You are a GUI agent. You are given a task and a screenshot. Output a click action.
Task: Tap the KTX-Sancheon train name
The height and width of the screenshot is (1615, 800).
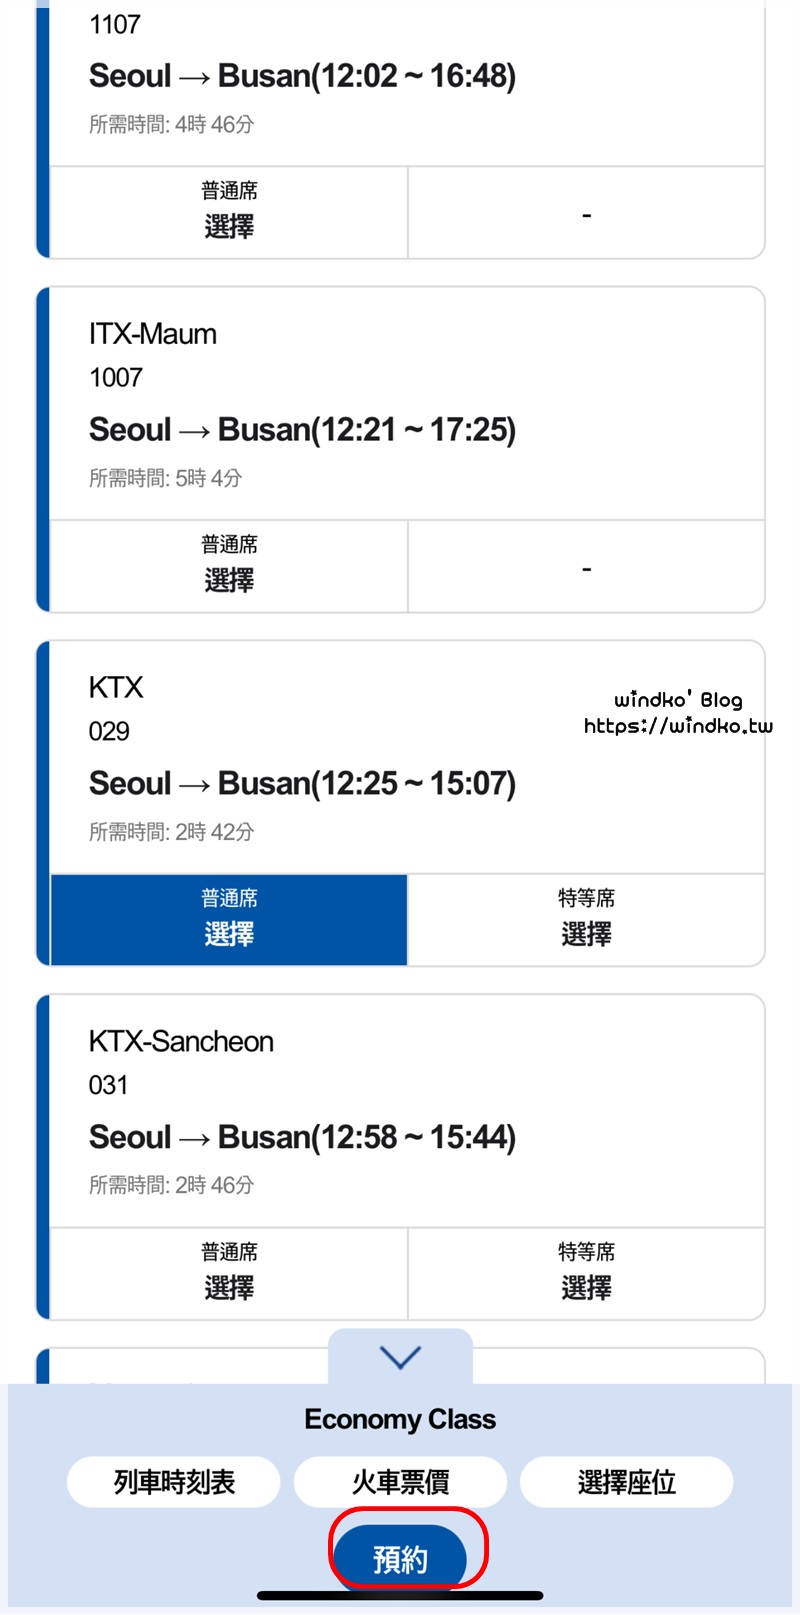click(x=181, y=1041)
